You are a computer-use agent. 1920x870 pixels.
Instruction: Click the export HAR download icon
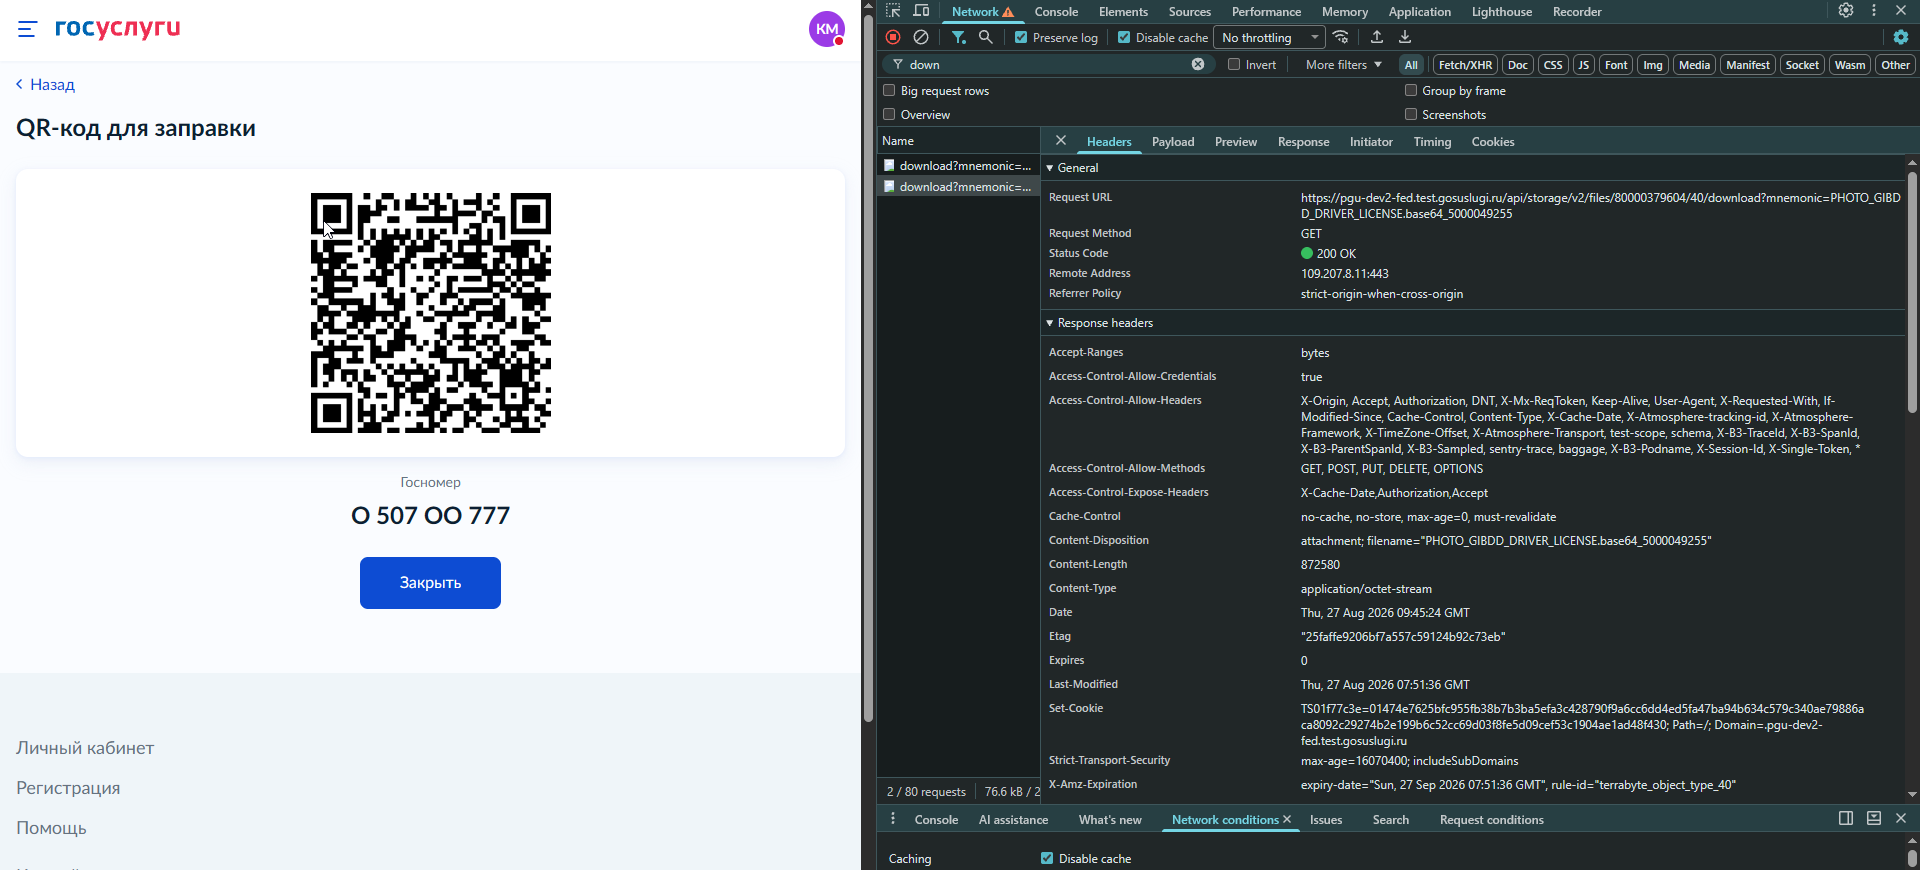point(1405,37)
